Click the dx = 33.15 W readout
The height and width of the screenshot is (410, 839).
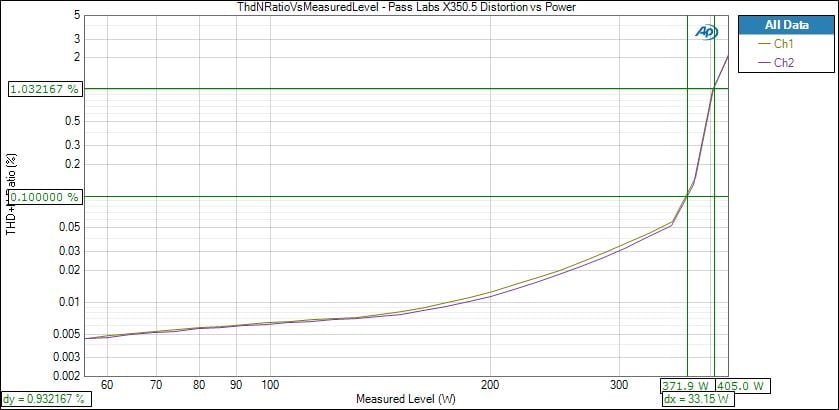pos(697,399)
